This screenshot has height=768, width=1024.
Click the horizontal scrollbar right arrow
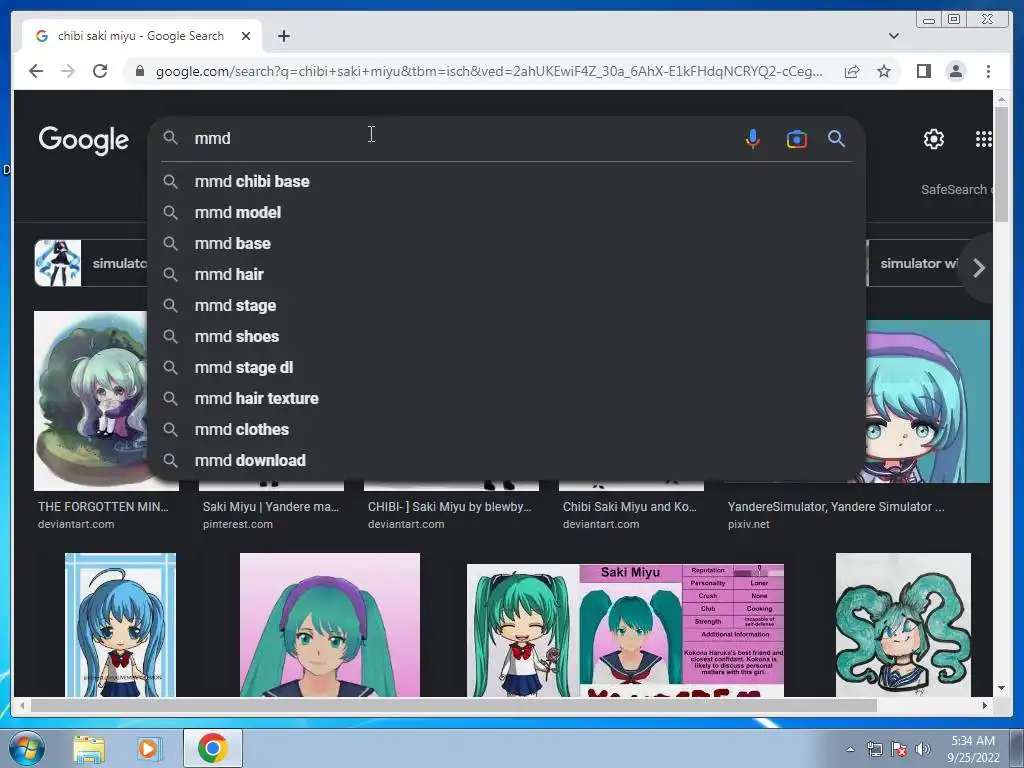click(x=985, y=705)
